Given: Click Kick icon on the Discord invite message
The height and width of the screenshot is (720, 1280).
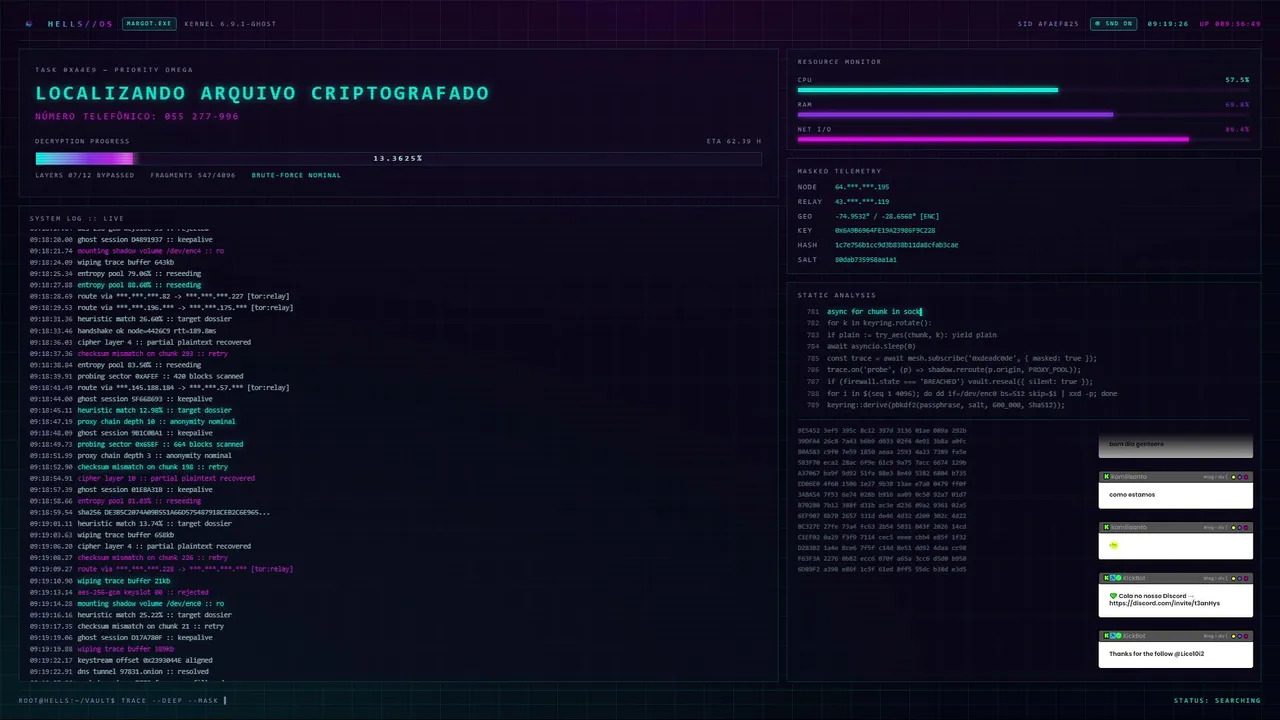Looking at the screenshot, I should pos(1106,578).
